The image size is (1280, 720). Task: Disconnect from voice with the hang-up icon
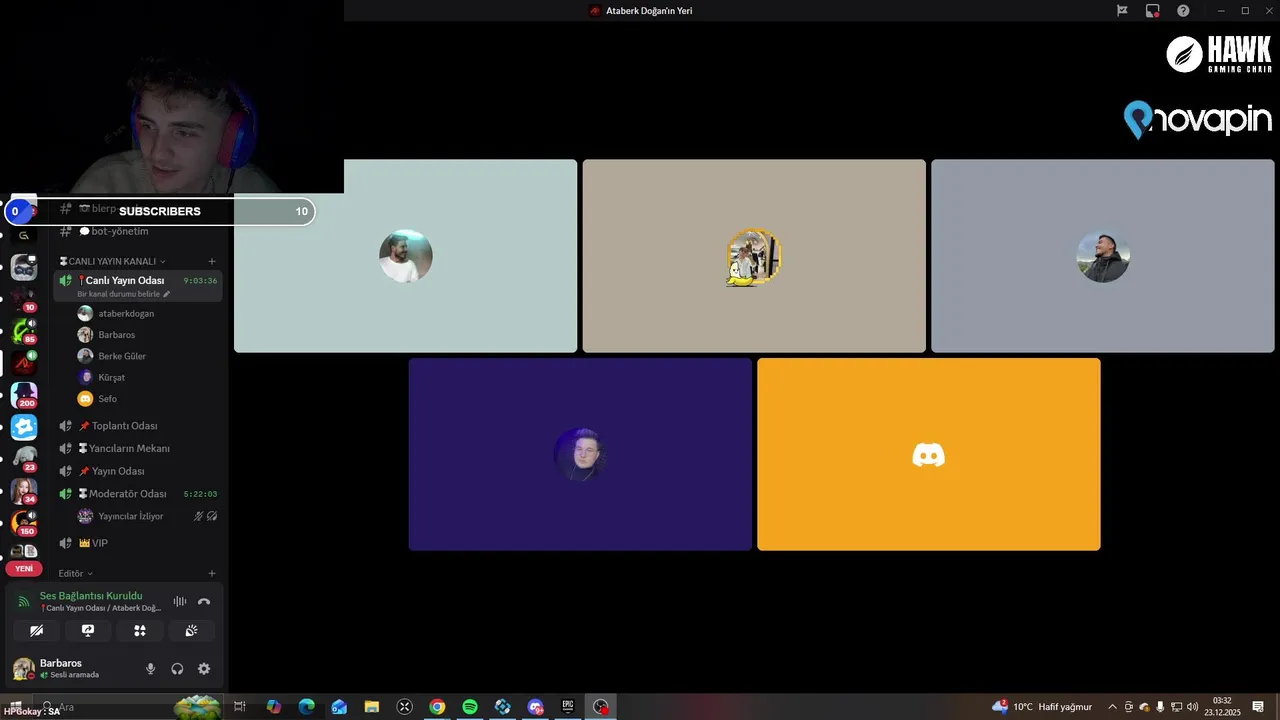tap(204, 601)
